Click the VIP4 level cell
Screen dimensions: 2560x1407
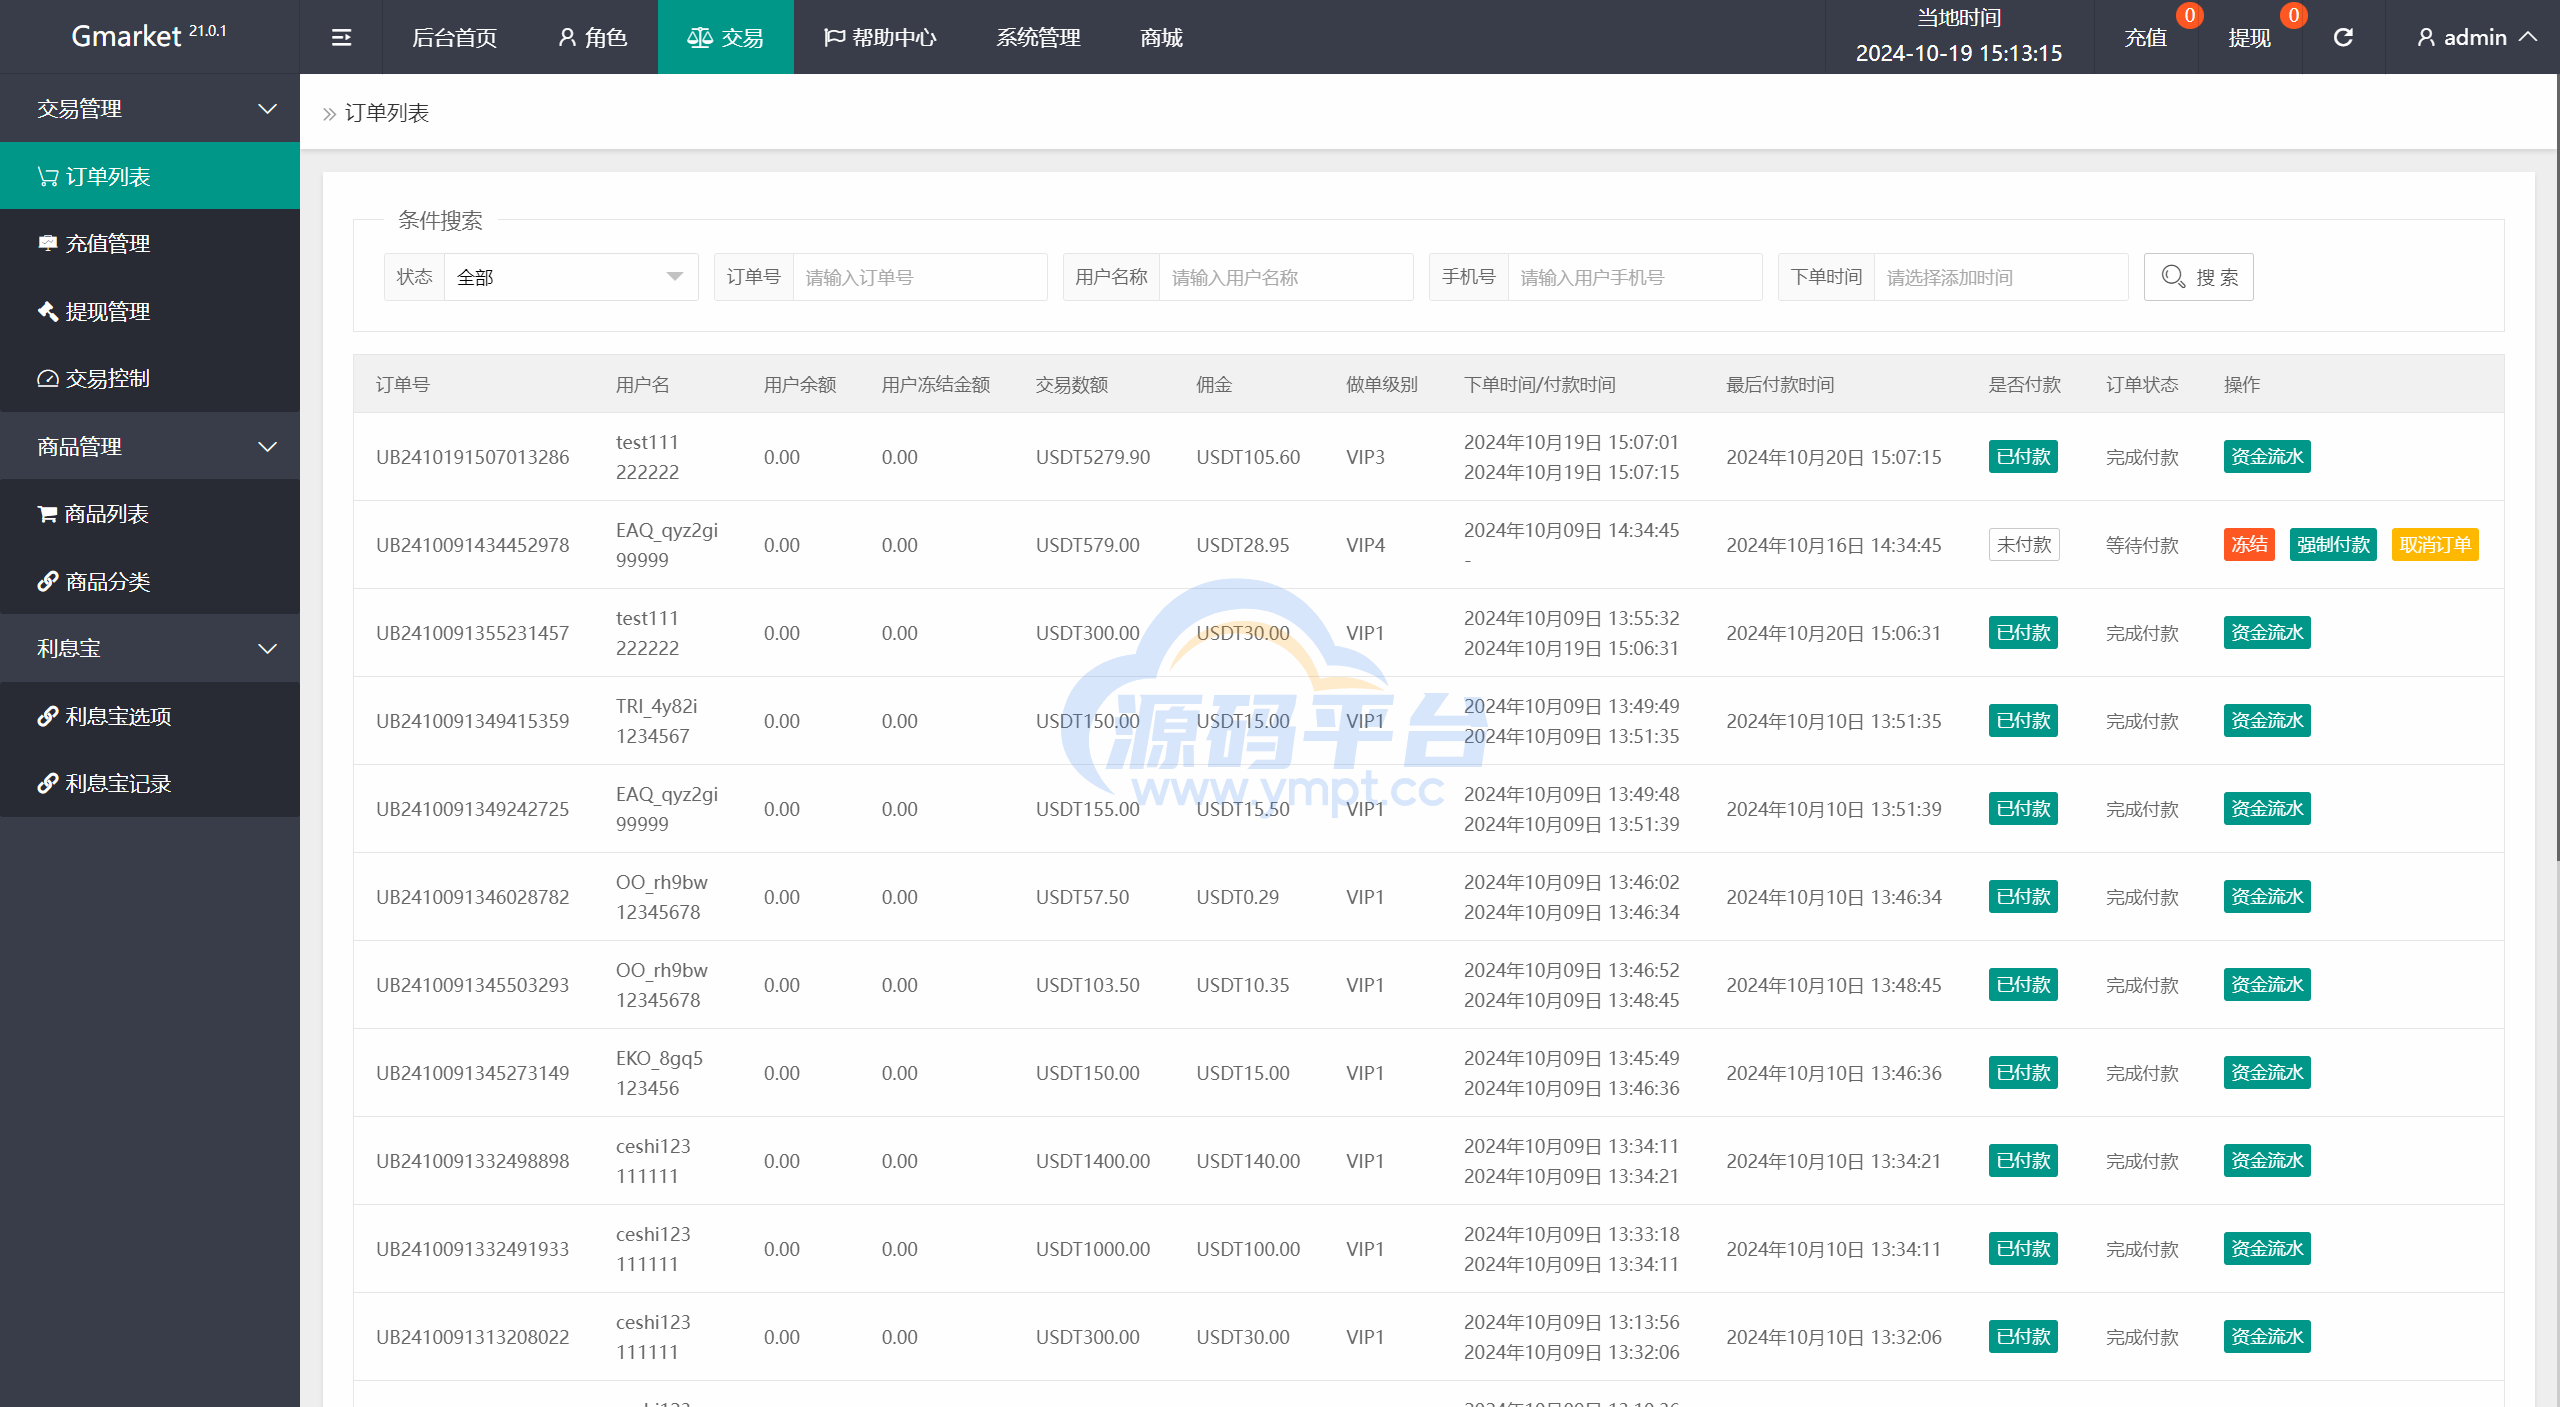pos(1365,545)
